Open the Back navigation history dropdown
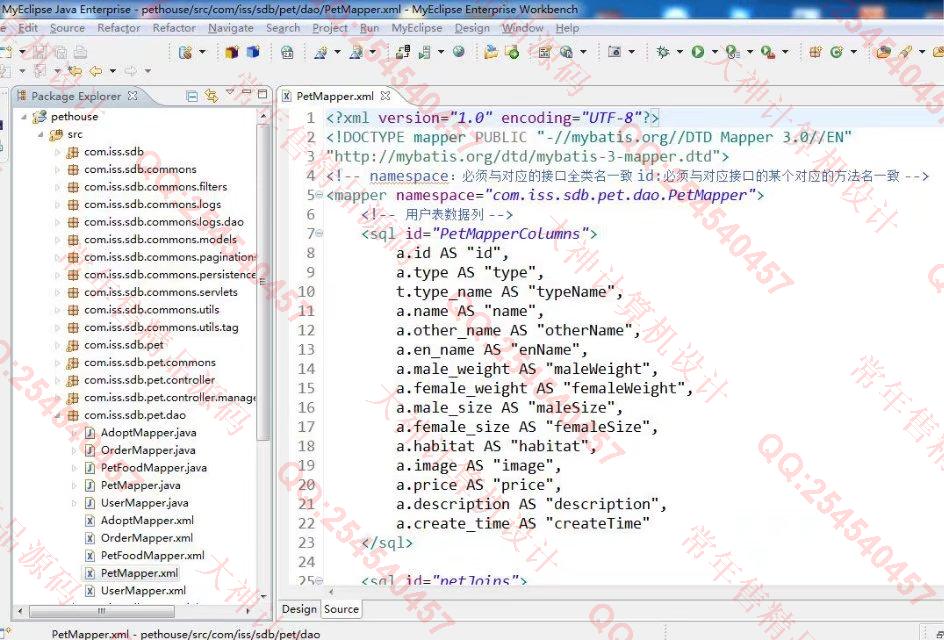The image size is (944, 640). tap(113, 71)
